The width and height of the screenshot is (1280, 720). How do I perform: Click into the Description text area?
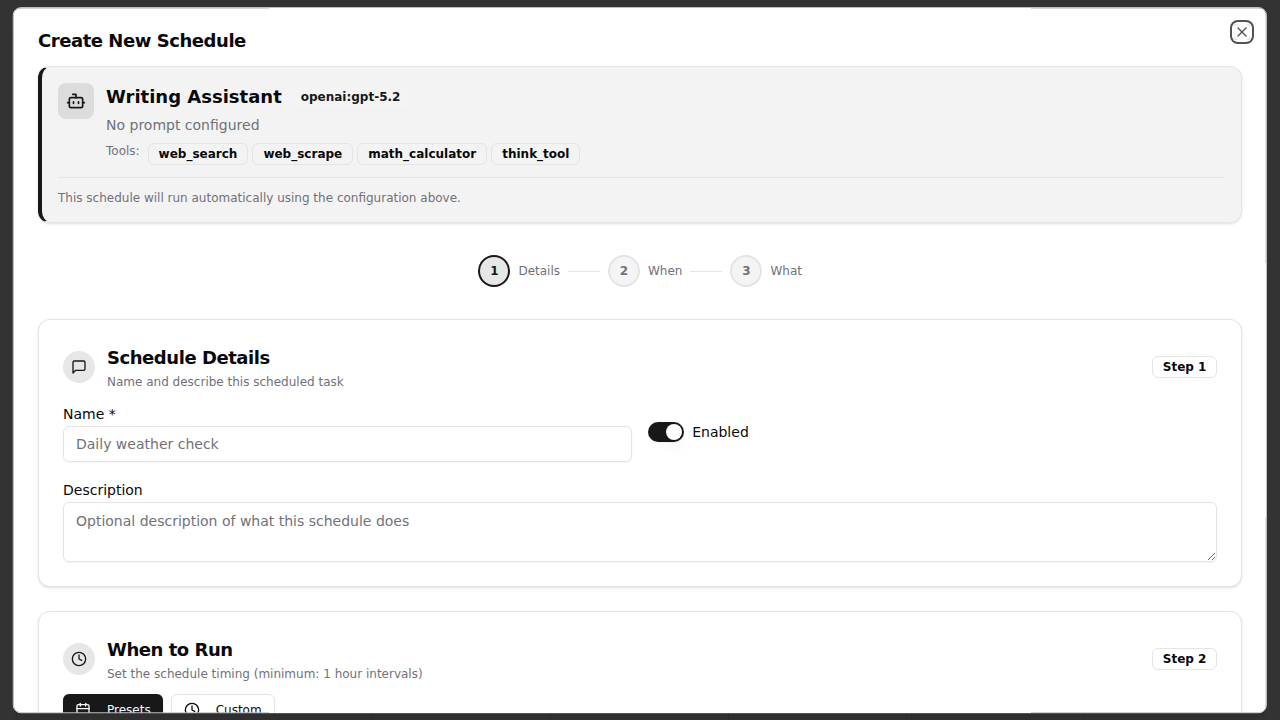pyautogui.click(x=640, y=532)
